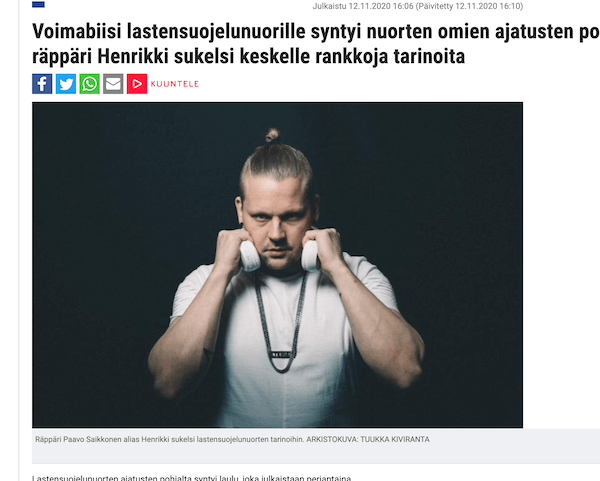The height and width of the screenshot is (481, 600).
Task: Click the chain necklace pendant in the photo
Action: pos(282,355)
